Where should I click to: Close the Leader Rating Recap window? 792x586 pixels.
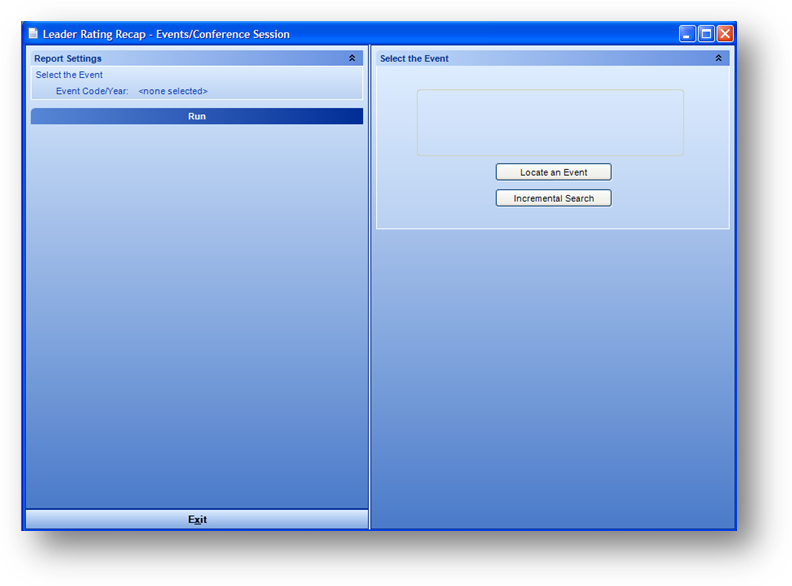(724, 34)
